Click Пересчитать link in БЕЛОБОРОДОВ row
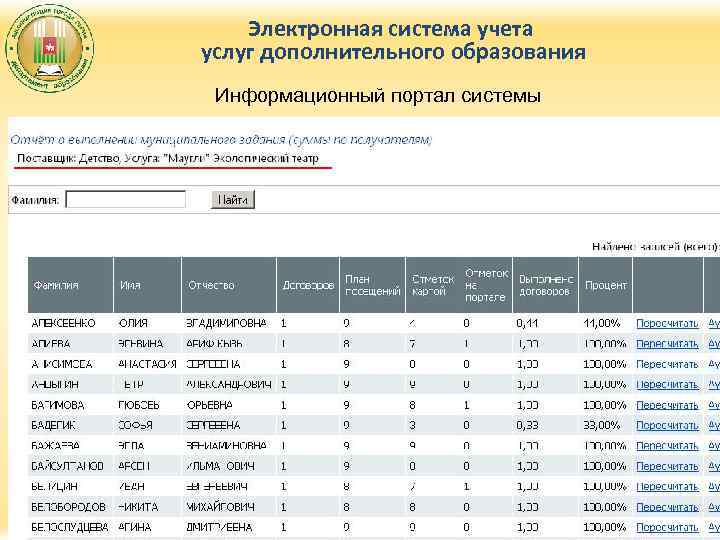This screenshot has width=720, height=540. click(667, 507)
